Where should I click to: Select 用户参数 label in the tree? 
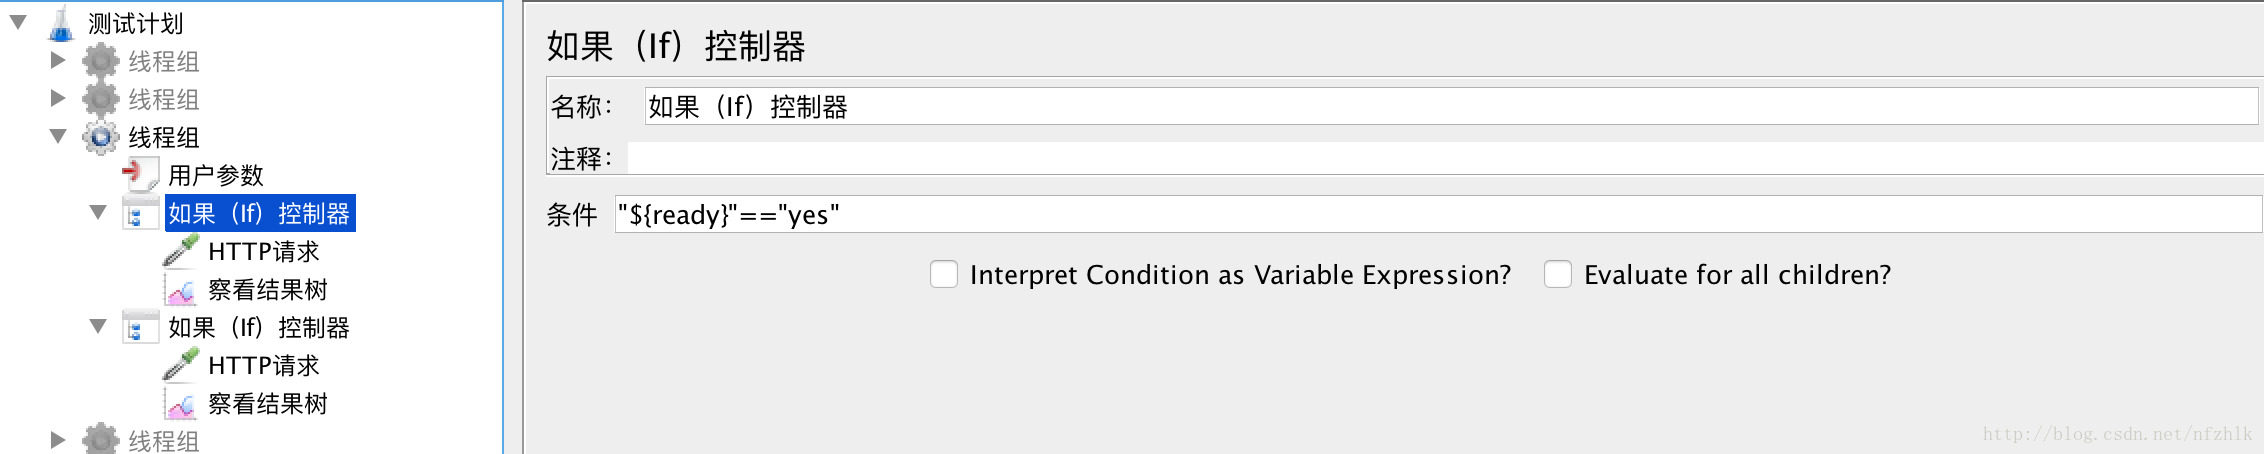pos(215,175)
